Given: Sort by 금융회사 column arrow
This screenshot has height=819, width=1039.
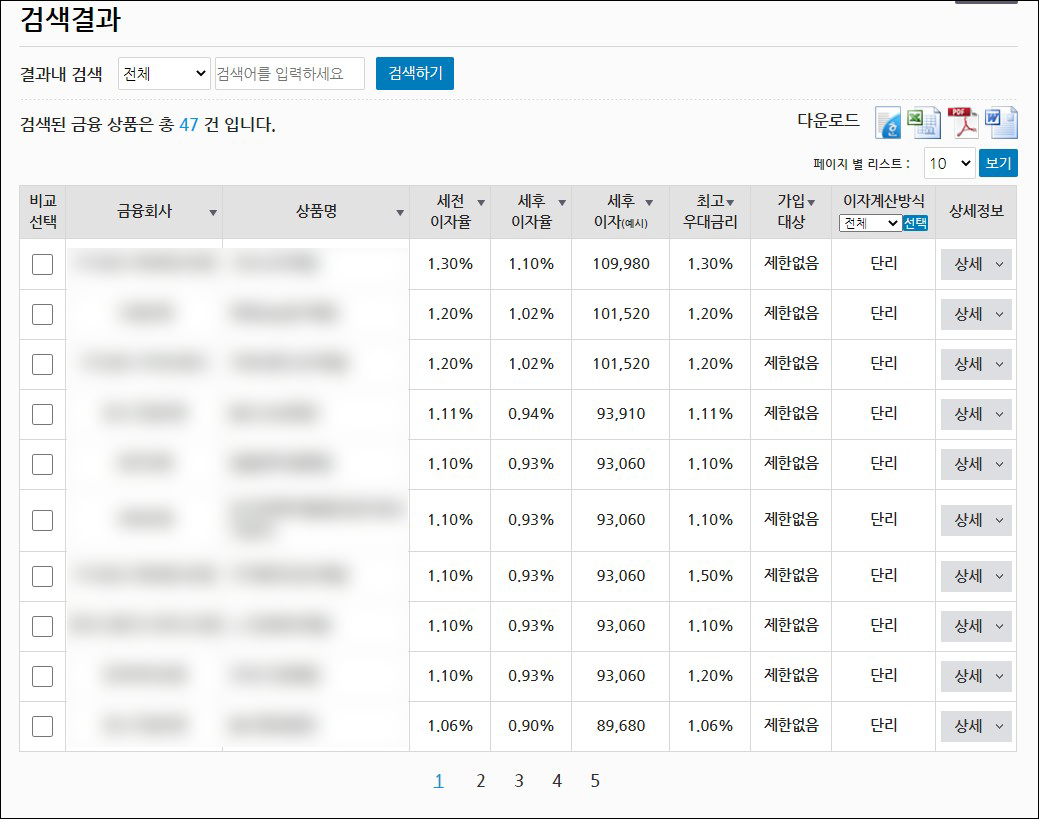Looking at the screenshot, I should click(213, 213).
